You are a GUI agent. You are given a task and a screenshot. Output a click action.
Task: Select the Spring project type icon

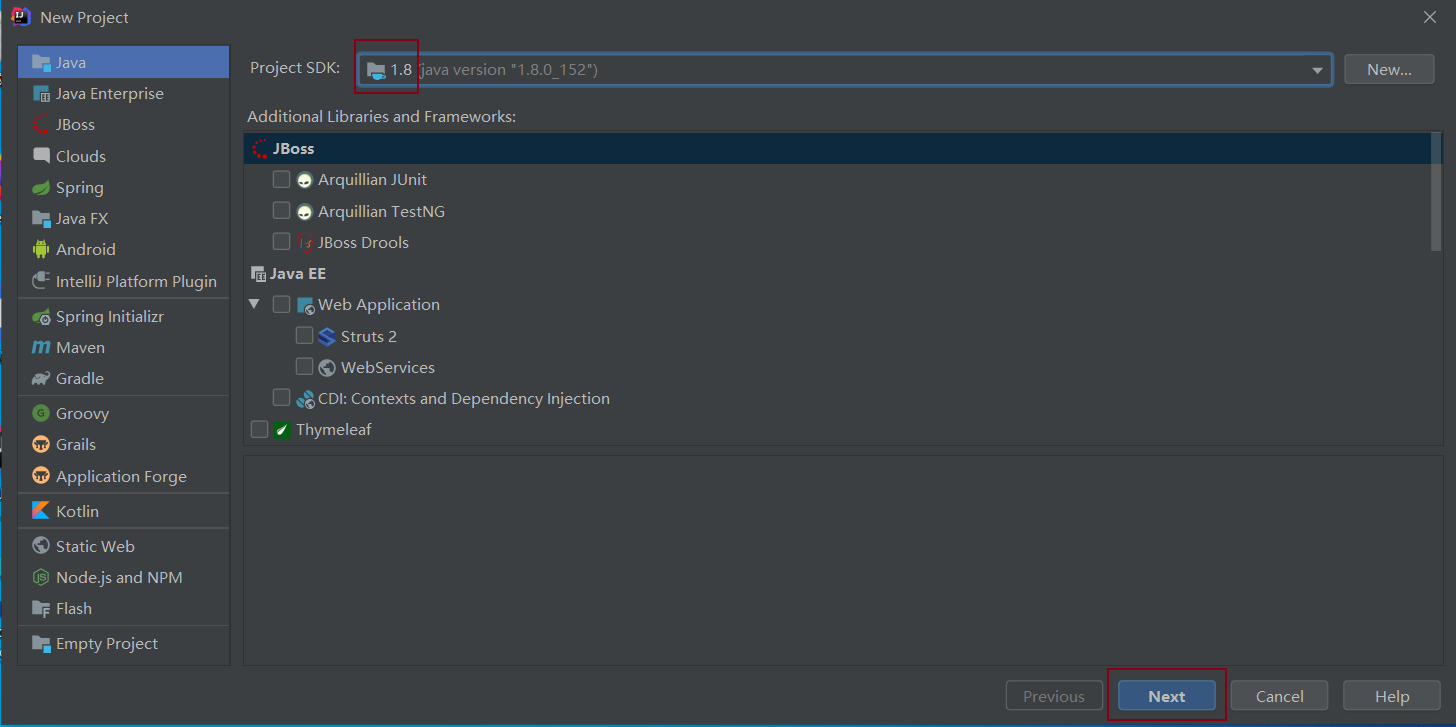coord(41,188)
